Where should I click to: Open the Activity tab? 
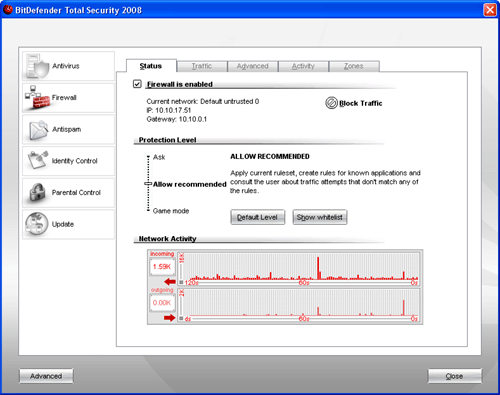click(x=303, y=66)
